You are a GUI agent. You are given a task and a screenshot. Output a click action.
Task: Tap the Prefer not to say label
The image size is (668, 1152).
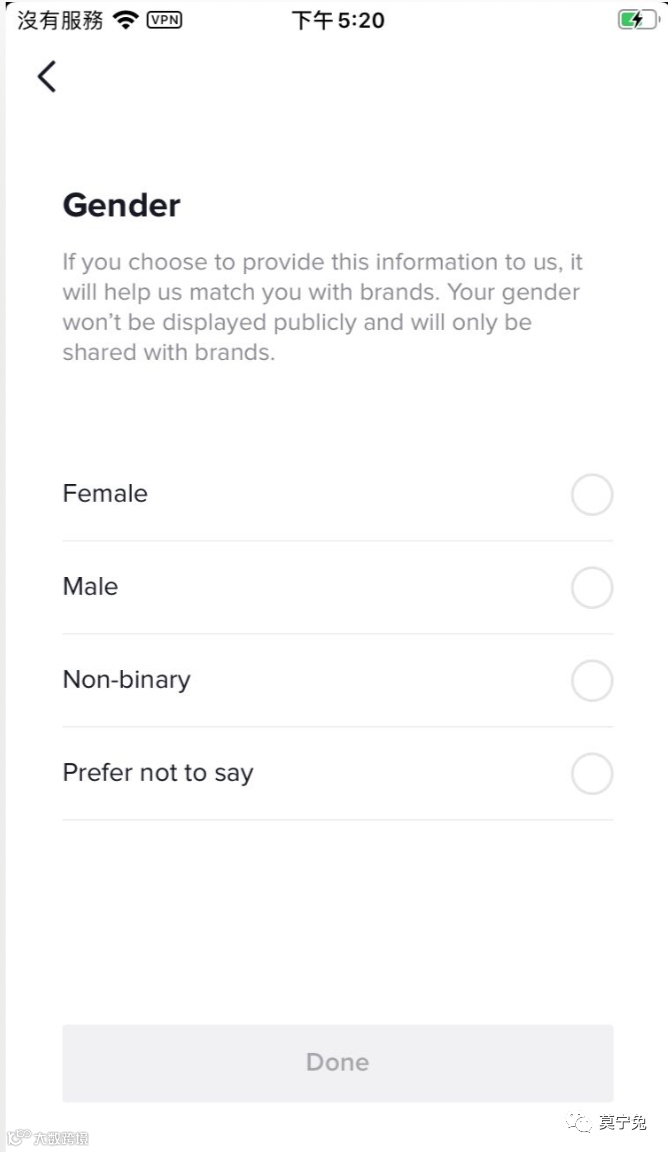(x=158, y=773)
